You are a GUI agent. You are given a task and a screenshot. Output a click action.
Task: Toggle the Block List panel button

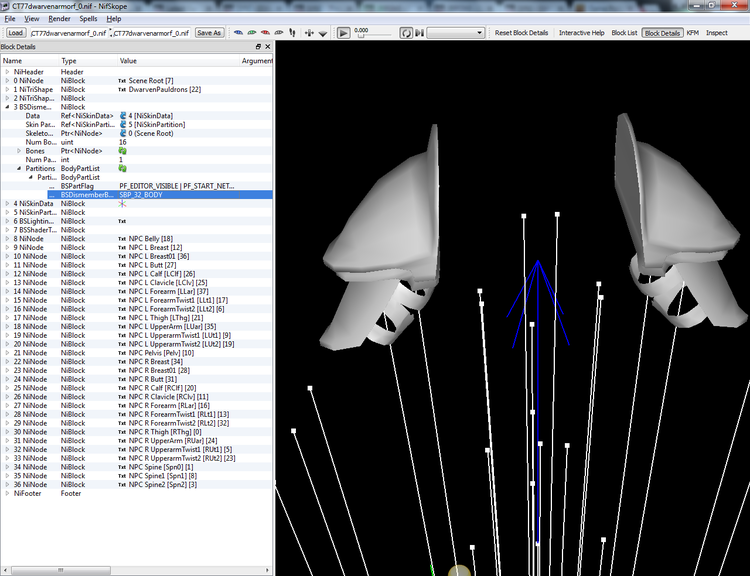(x=624, y=33)
